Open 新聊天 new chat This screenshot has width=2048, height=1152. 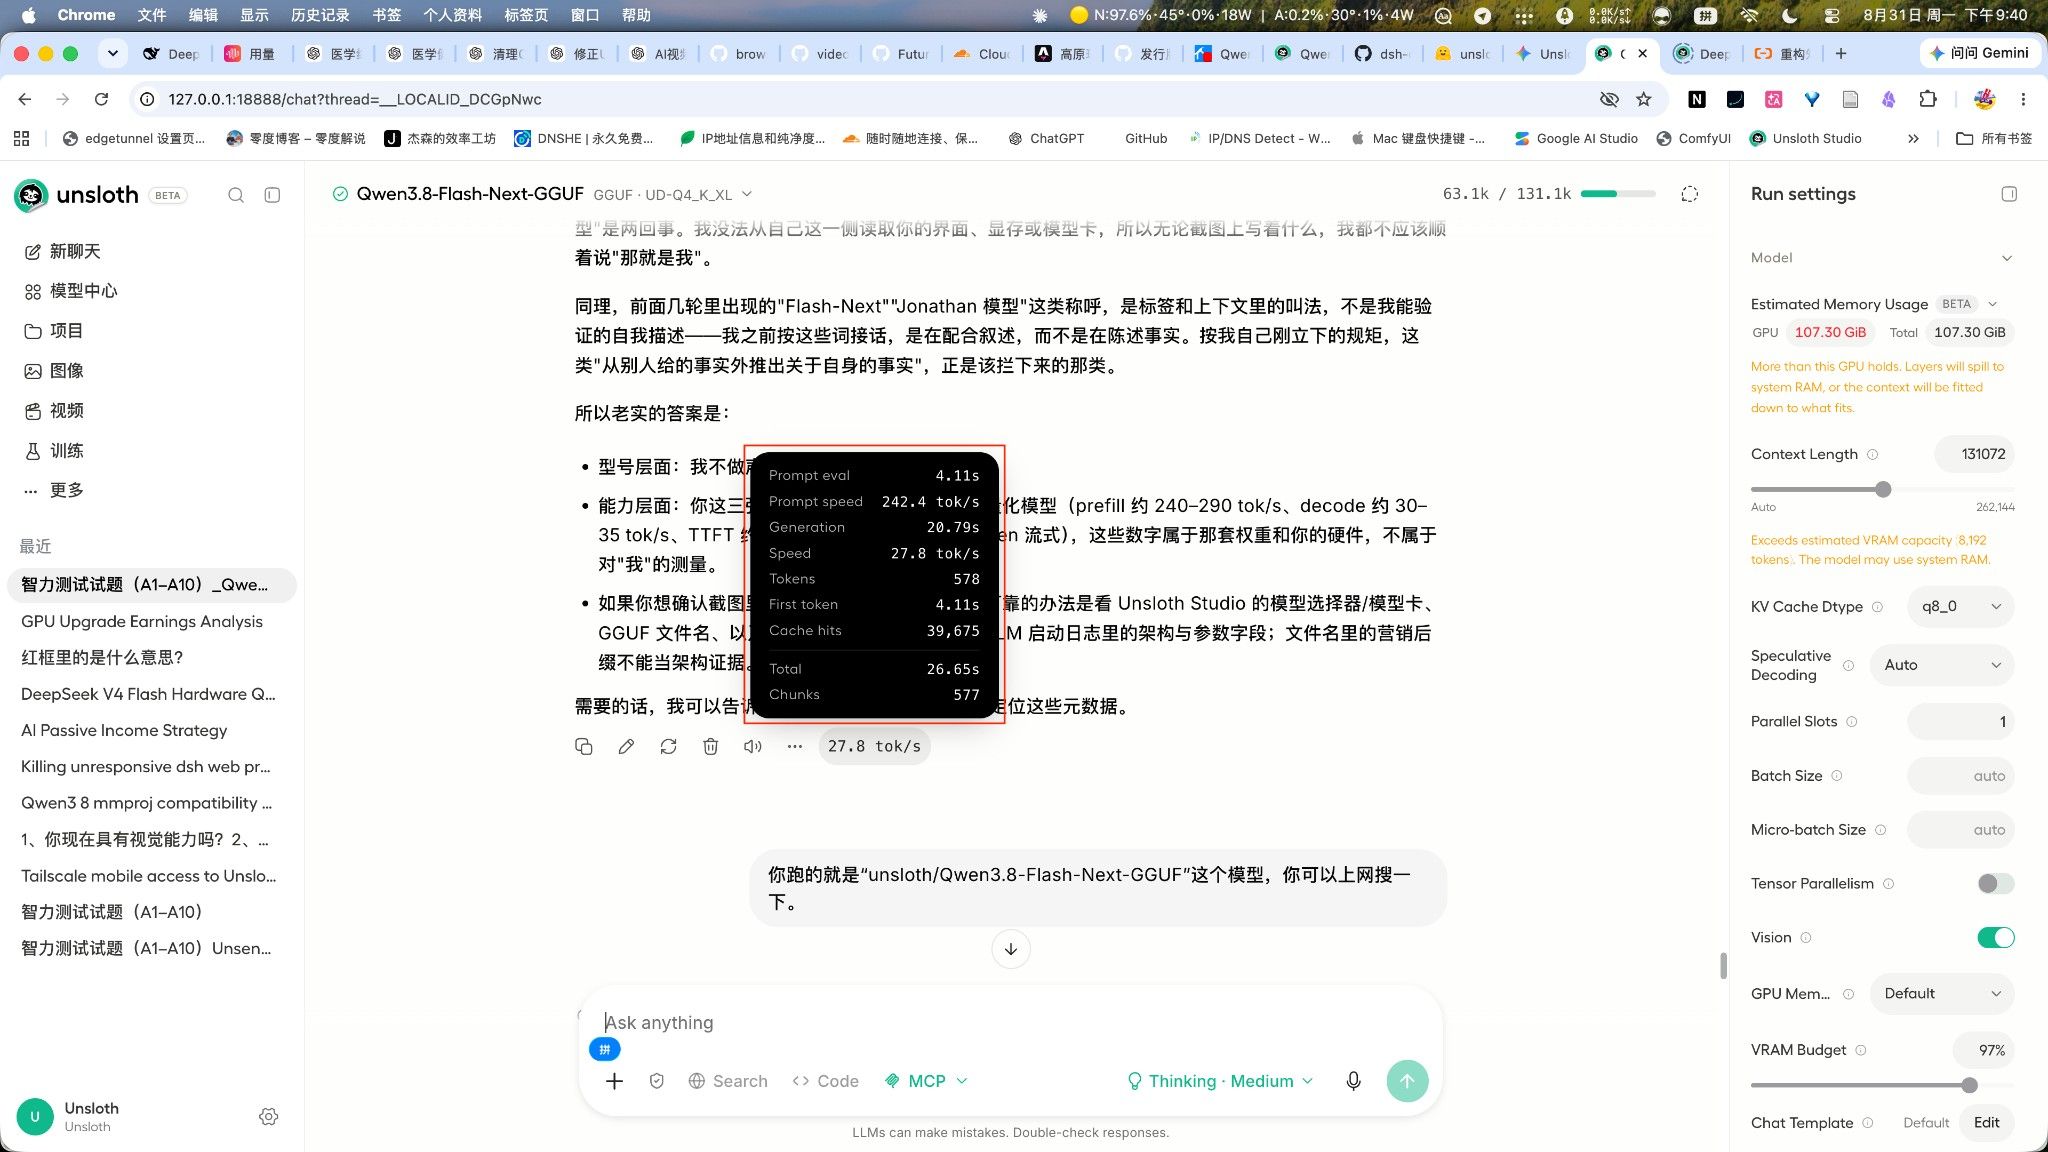[62, 251]
